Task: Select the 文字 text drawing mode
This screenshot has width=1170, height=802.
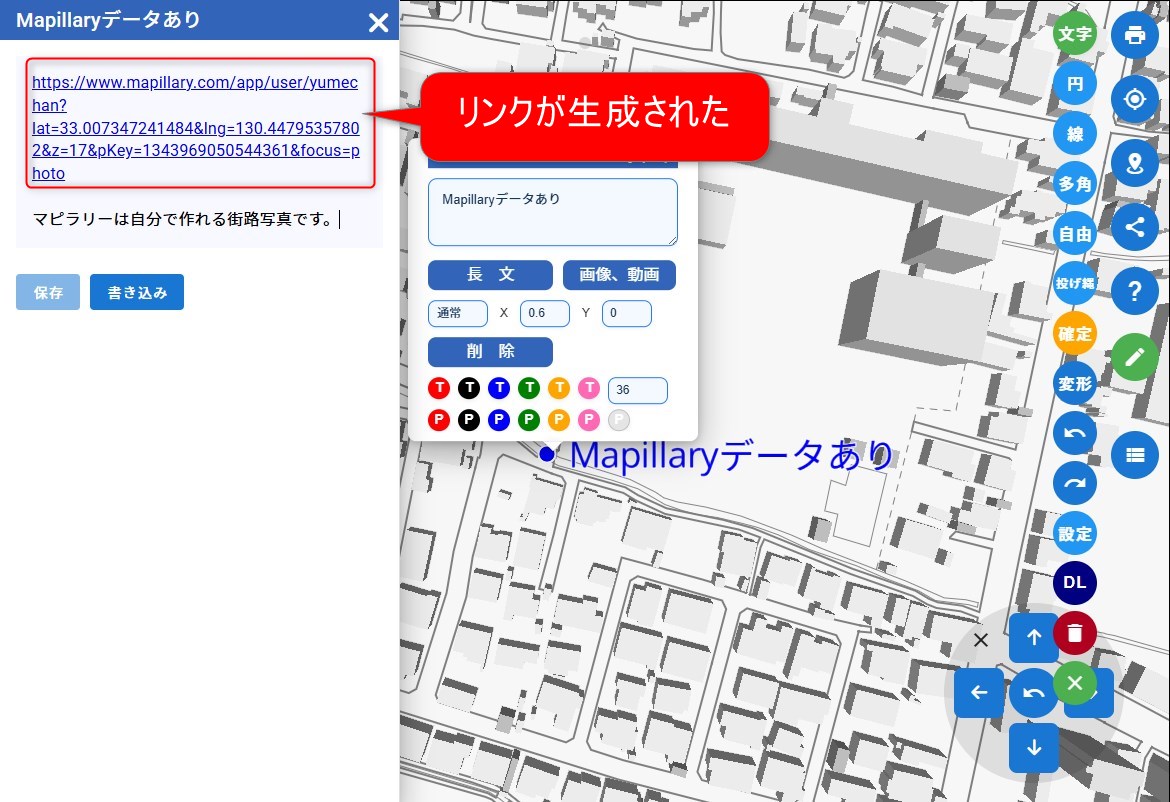Action: 1075,34
